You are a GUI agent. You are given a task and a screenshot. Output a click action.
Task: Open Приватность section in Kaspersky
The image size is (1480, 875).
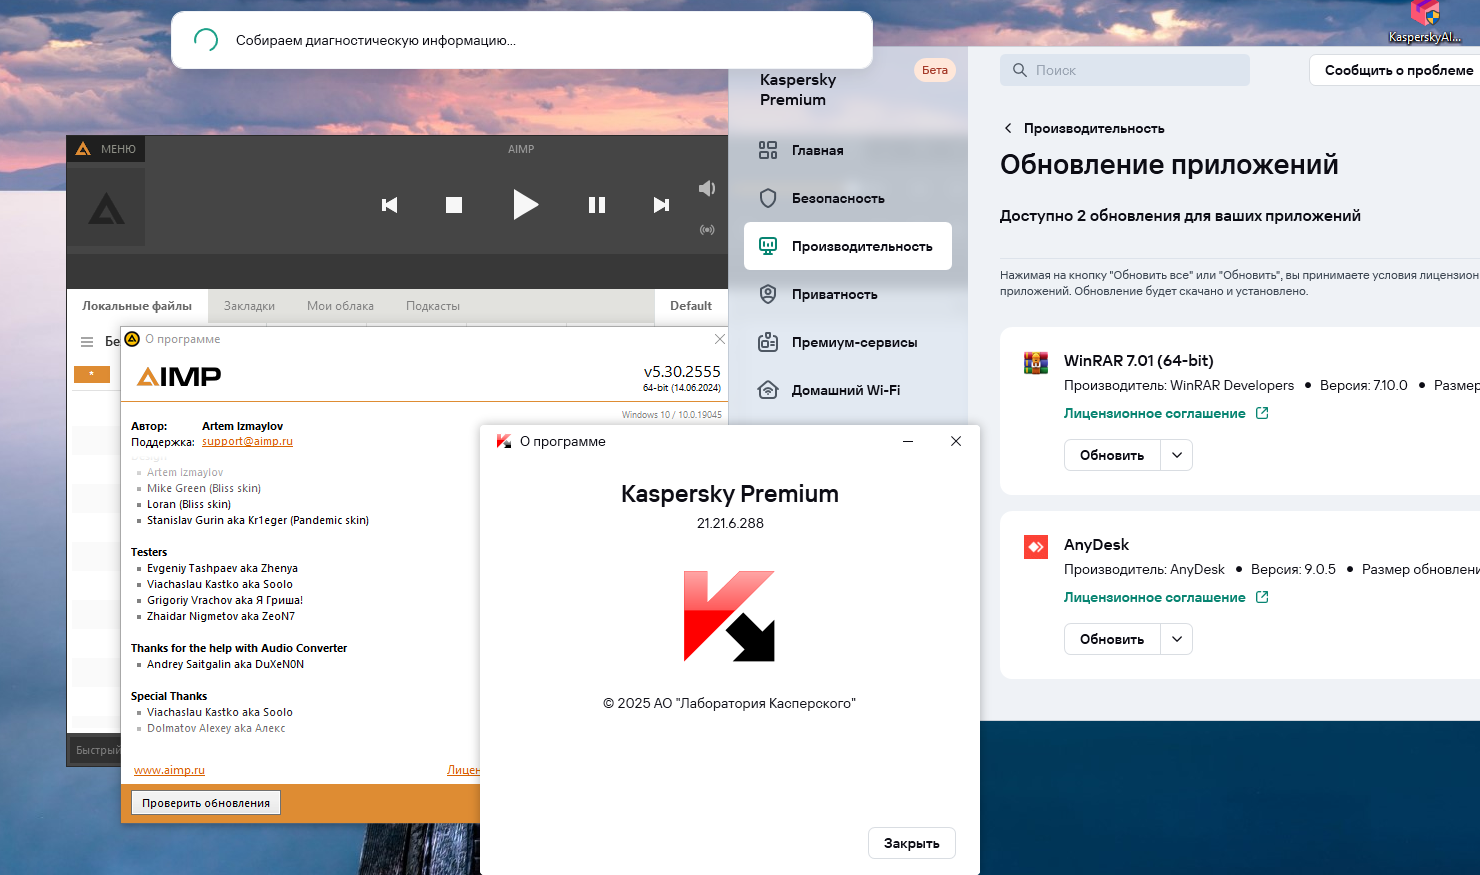tap(848, 294)
